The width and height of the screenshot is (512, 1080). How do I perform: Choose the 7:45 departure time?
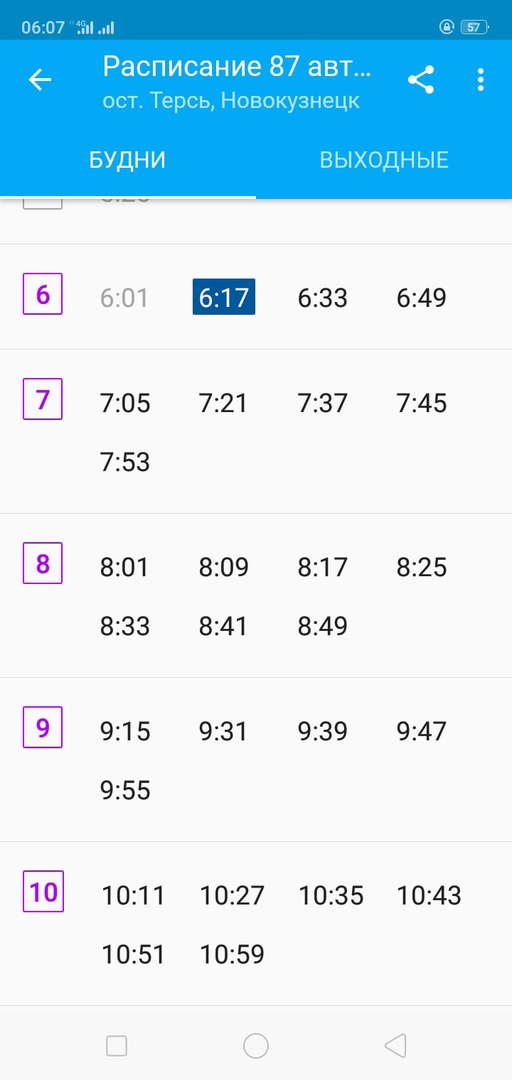422,403
